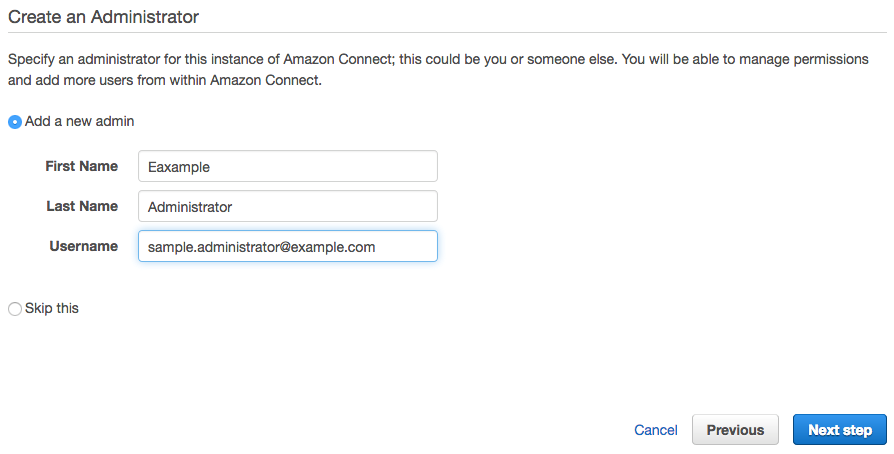This screenshot has width=894, height=454.
Task: Click the "Username" field label
Action: (84, 246)
